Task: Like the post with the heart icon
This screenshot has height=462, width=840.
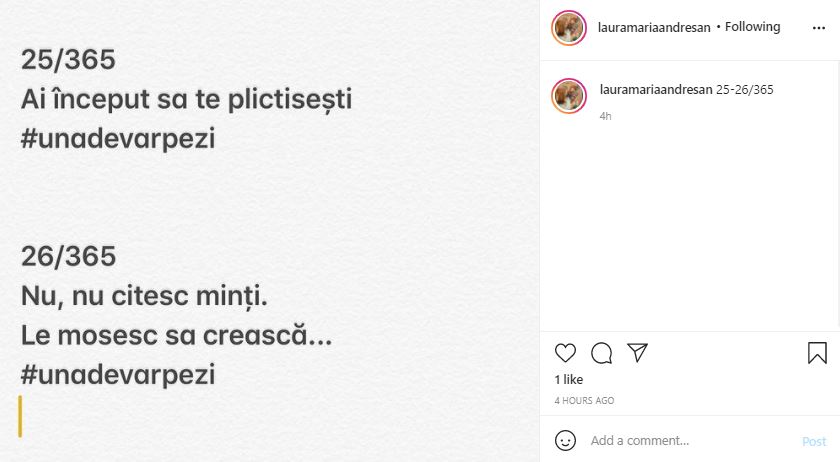Action: point(565,353)
